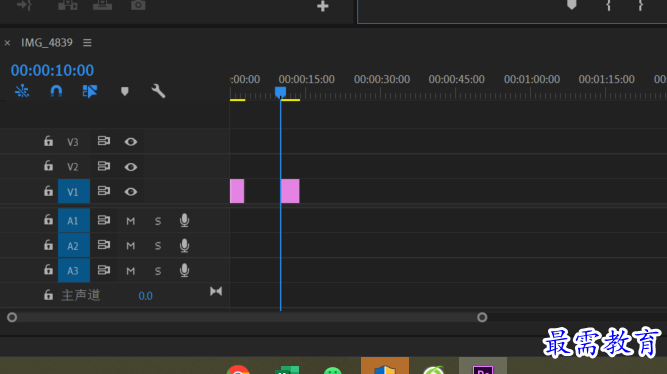Toggle sync lock for V3
This screenshot has height=374, width=667.
click(104, 141)
